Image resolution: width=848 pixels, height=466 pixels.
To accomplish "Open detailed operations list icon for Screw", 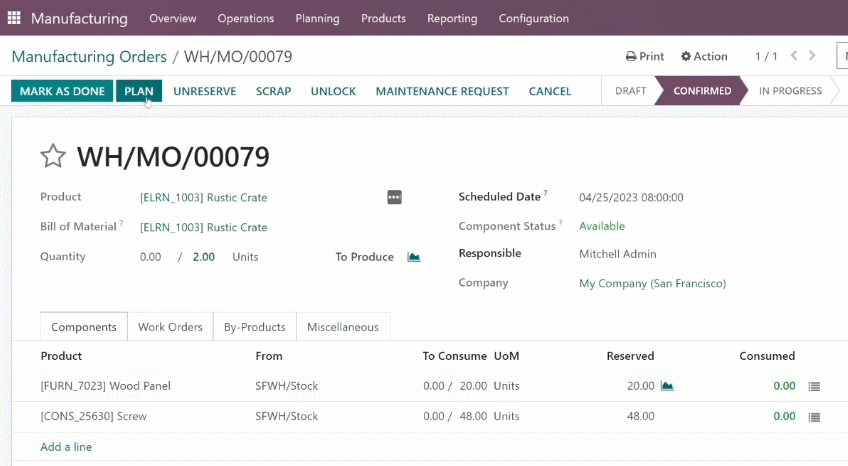I will pos(814,417).
